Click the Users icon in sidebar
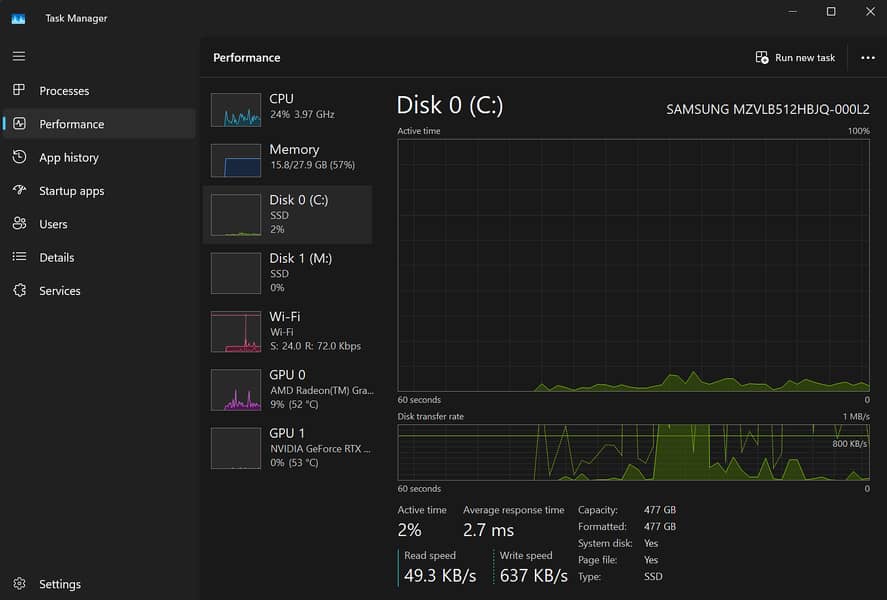 pyautogui.click(x=19, y=224)
